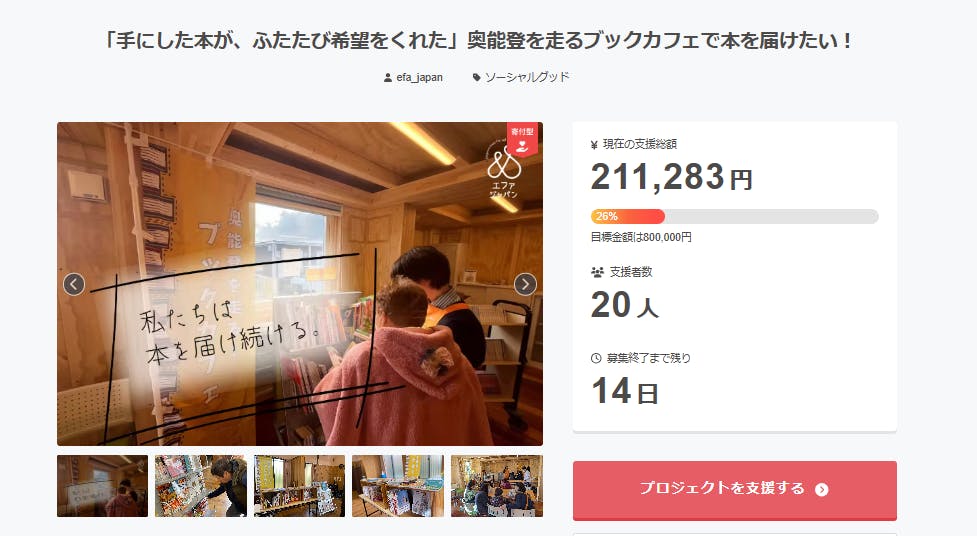Select fifth thumbnail of group gathering
Image resolution: width=977 pixels, height=536 pixels.
[x=497, y=486]
